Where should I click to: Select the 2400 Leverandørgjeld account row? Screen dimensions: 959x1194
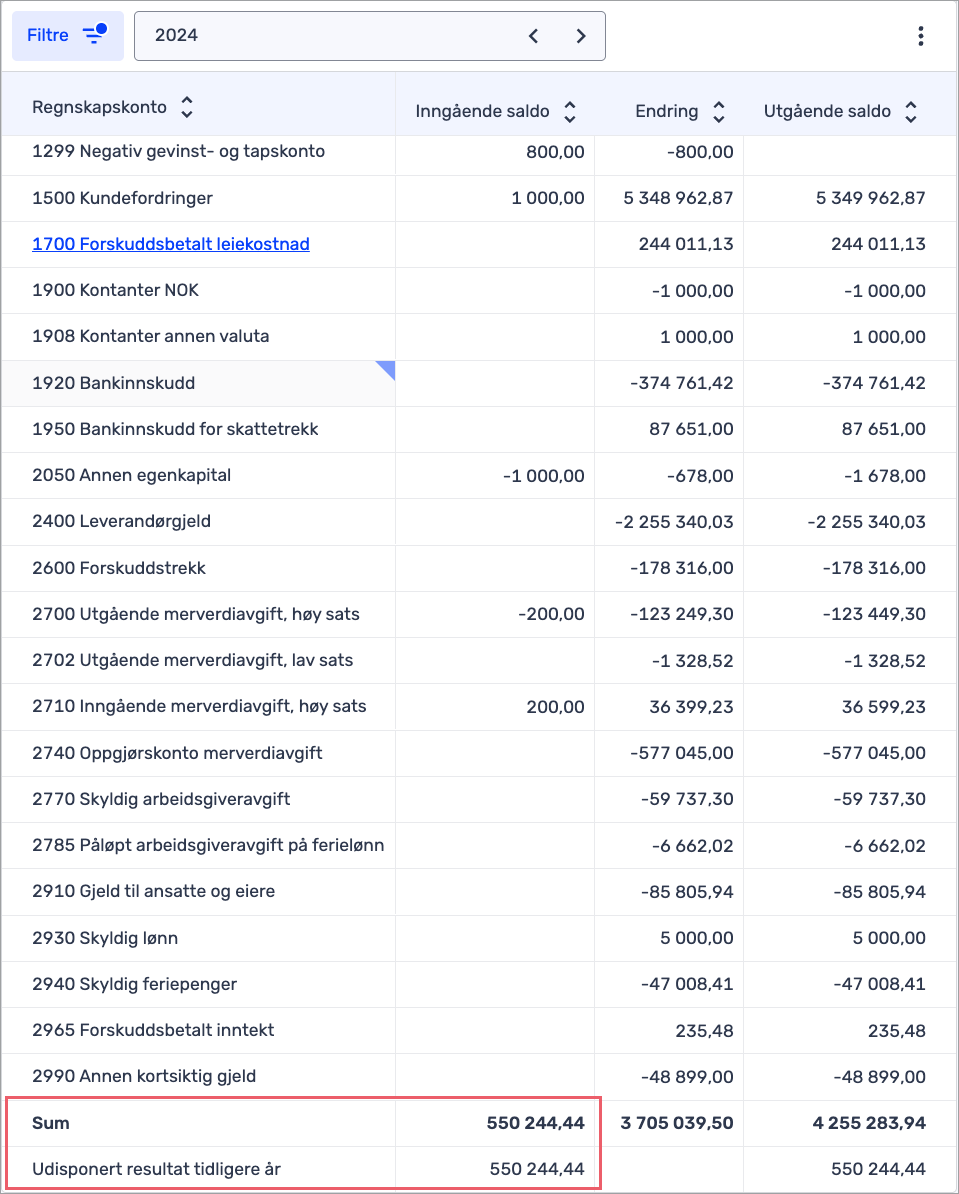(x=121, y=521)
